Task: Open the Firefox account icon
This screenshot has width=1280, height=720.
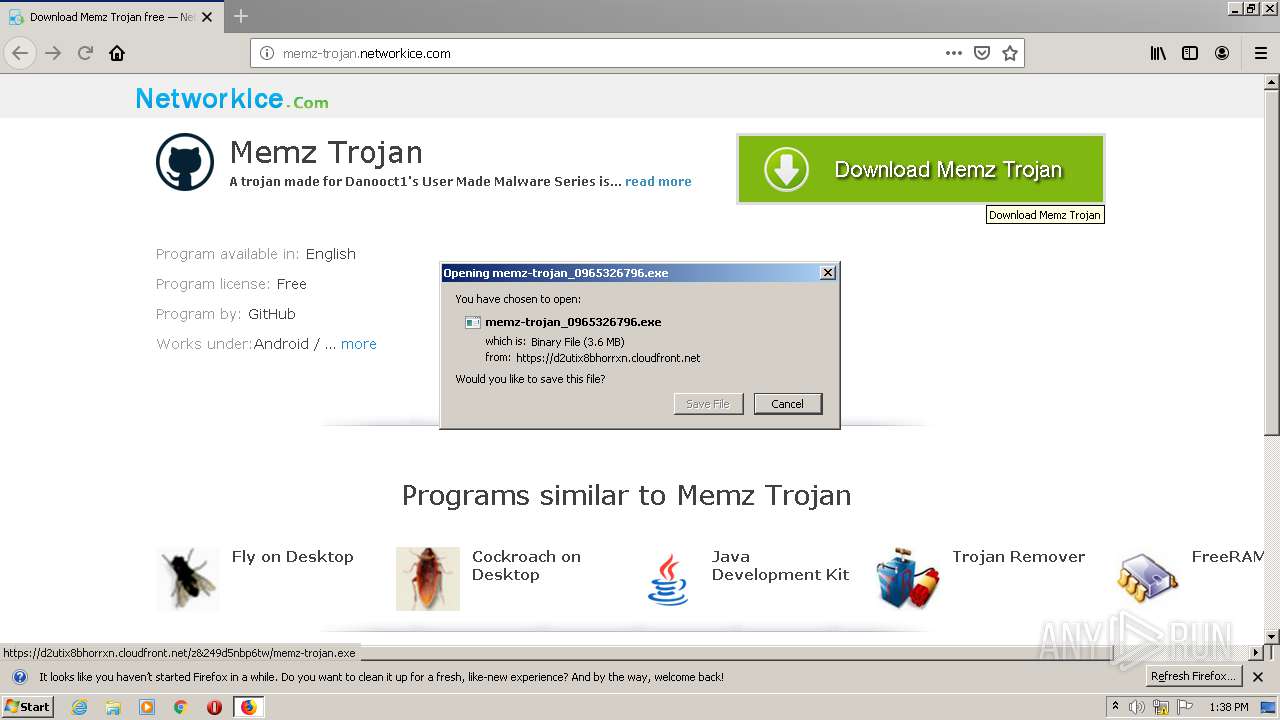Action: (x=1222, y=53)
